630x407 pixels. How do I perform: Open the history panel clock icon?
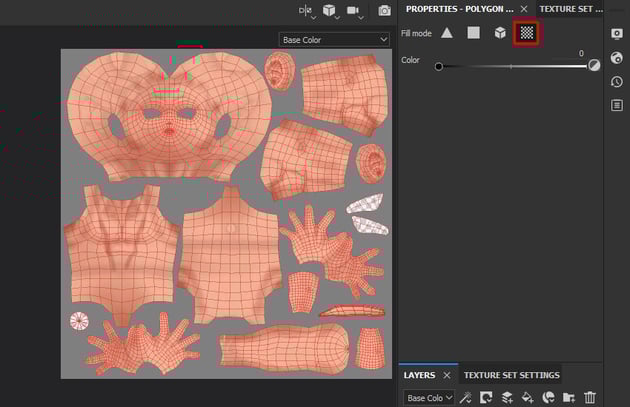coord(617,81)
